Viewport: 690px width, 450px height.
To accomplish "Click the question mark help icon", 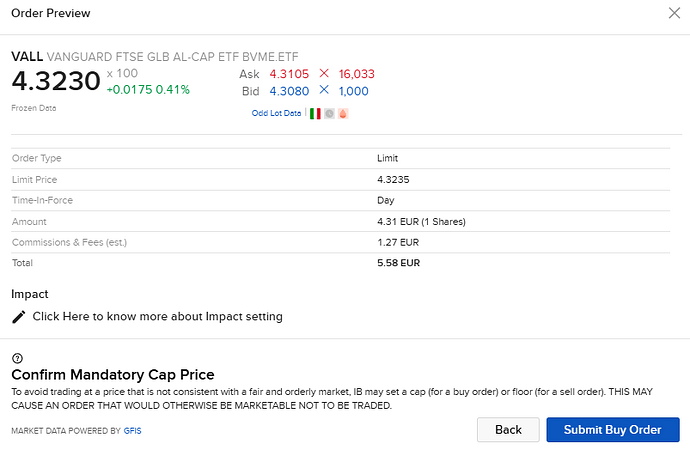I will coord(17,358).
